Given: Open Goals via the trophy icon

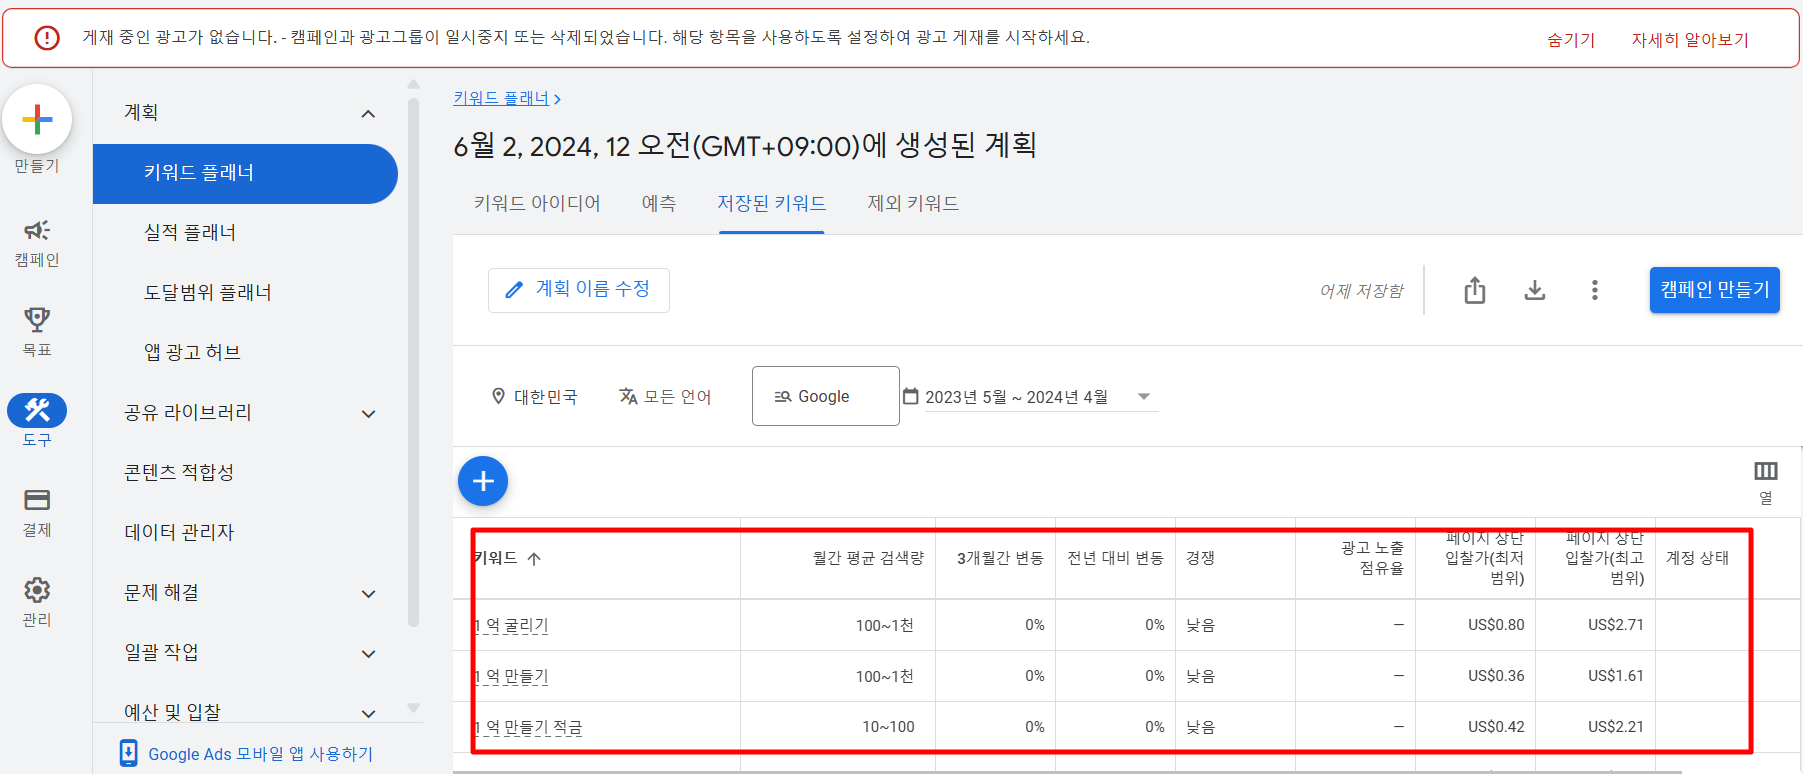Looking at the screenshot, I should (x=37, y=320).
